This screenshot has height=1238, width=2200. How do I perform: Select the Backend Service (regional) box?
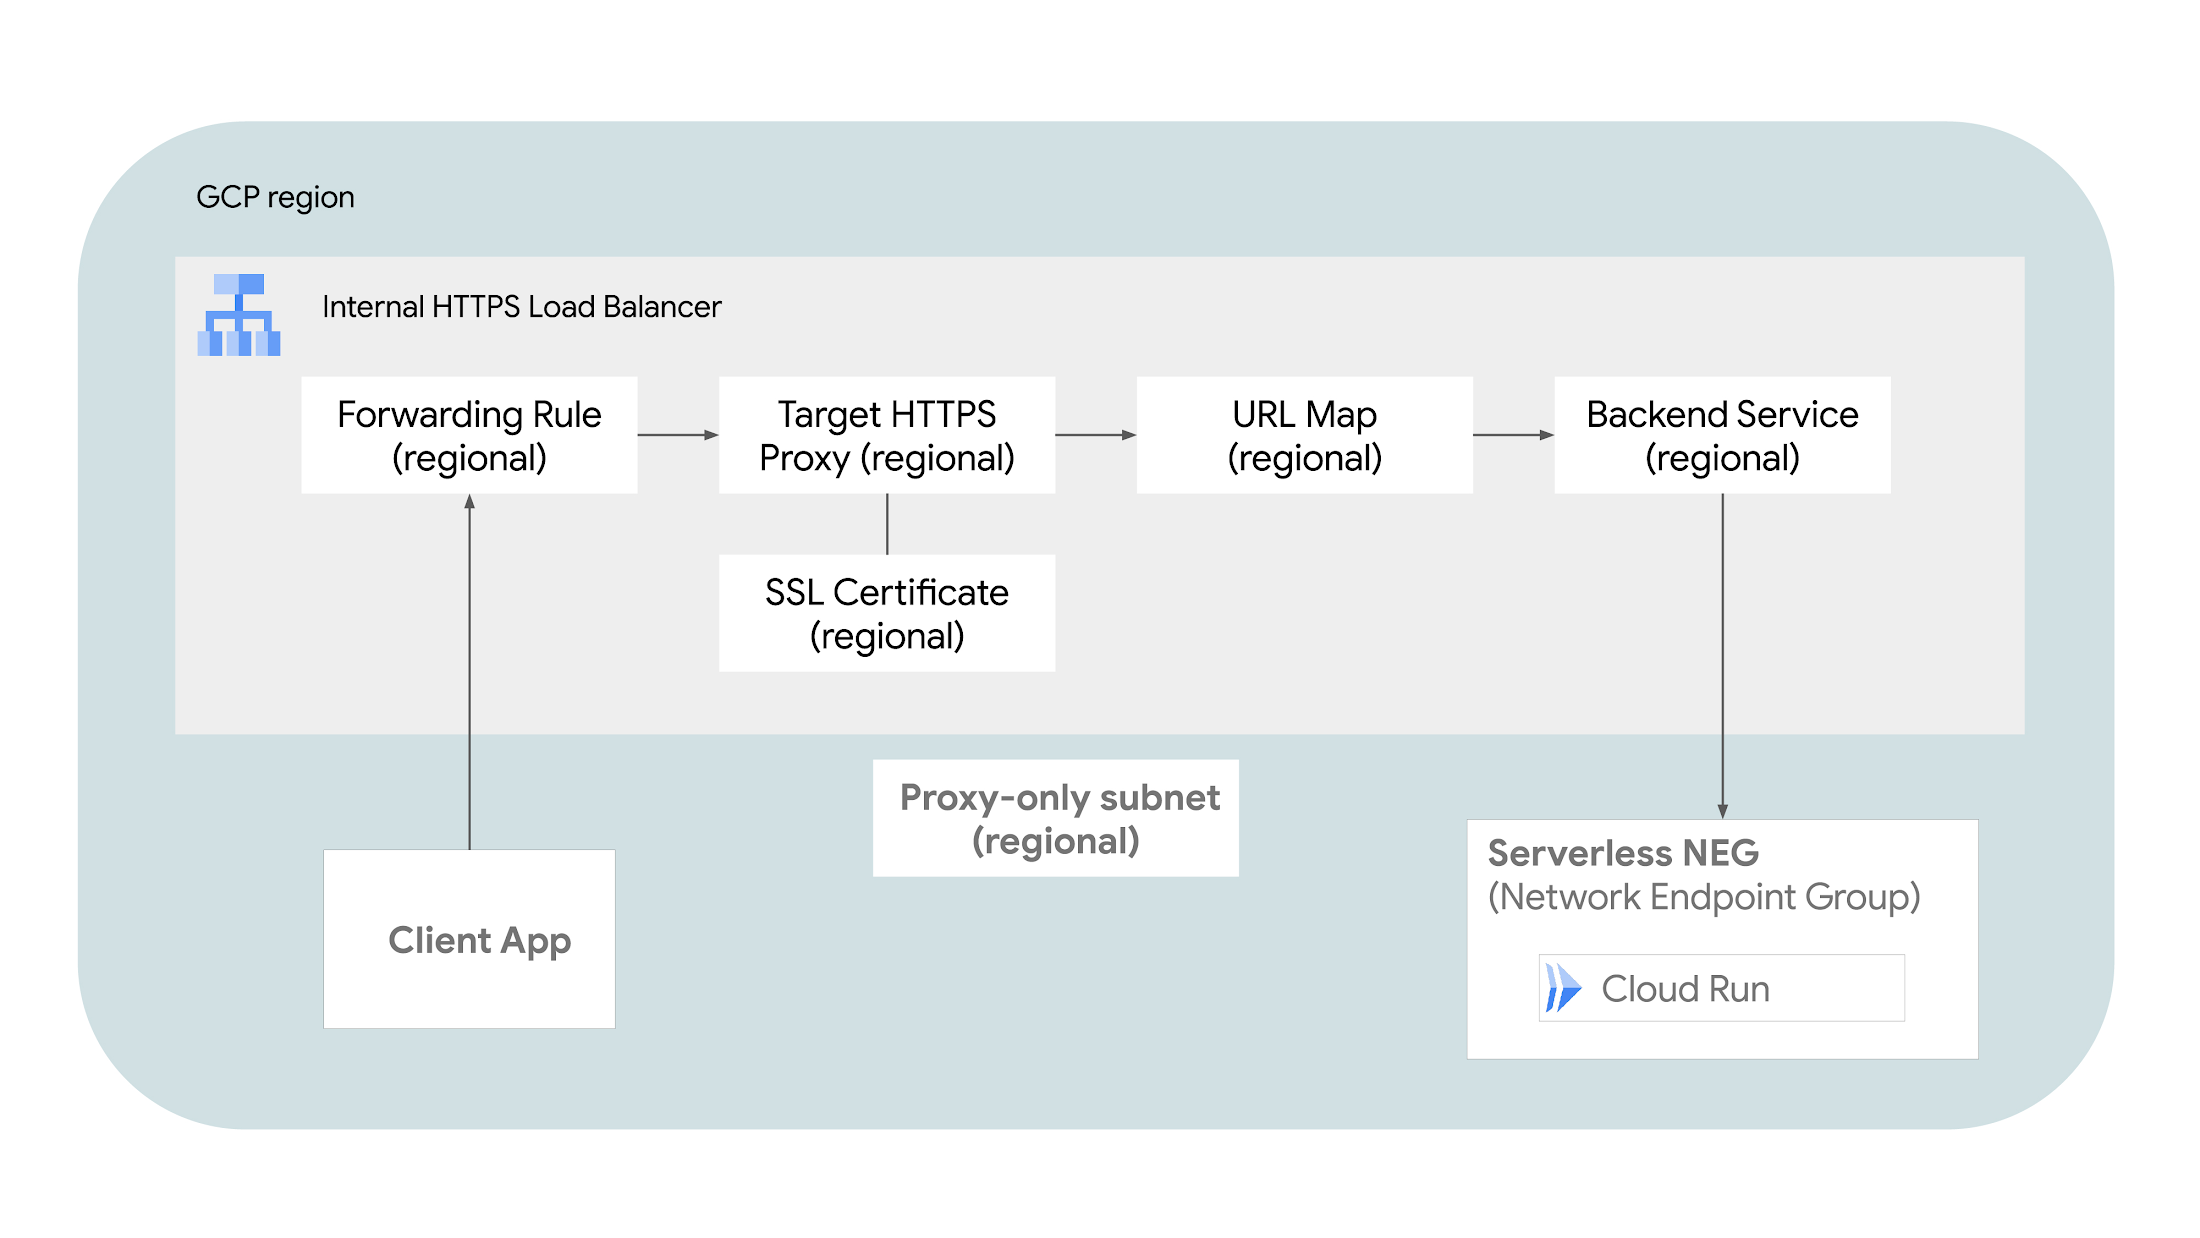click(x=1722, y=435)
